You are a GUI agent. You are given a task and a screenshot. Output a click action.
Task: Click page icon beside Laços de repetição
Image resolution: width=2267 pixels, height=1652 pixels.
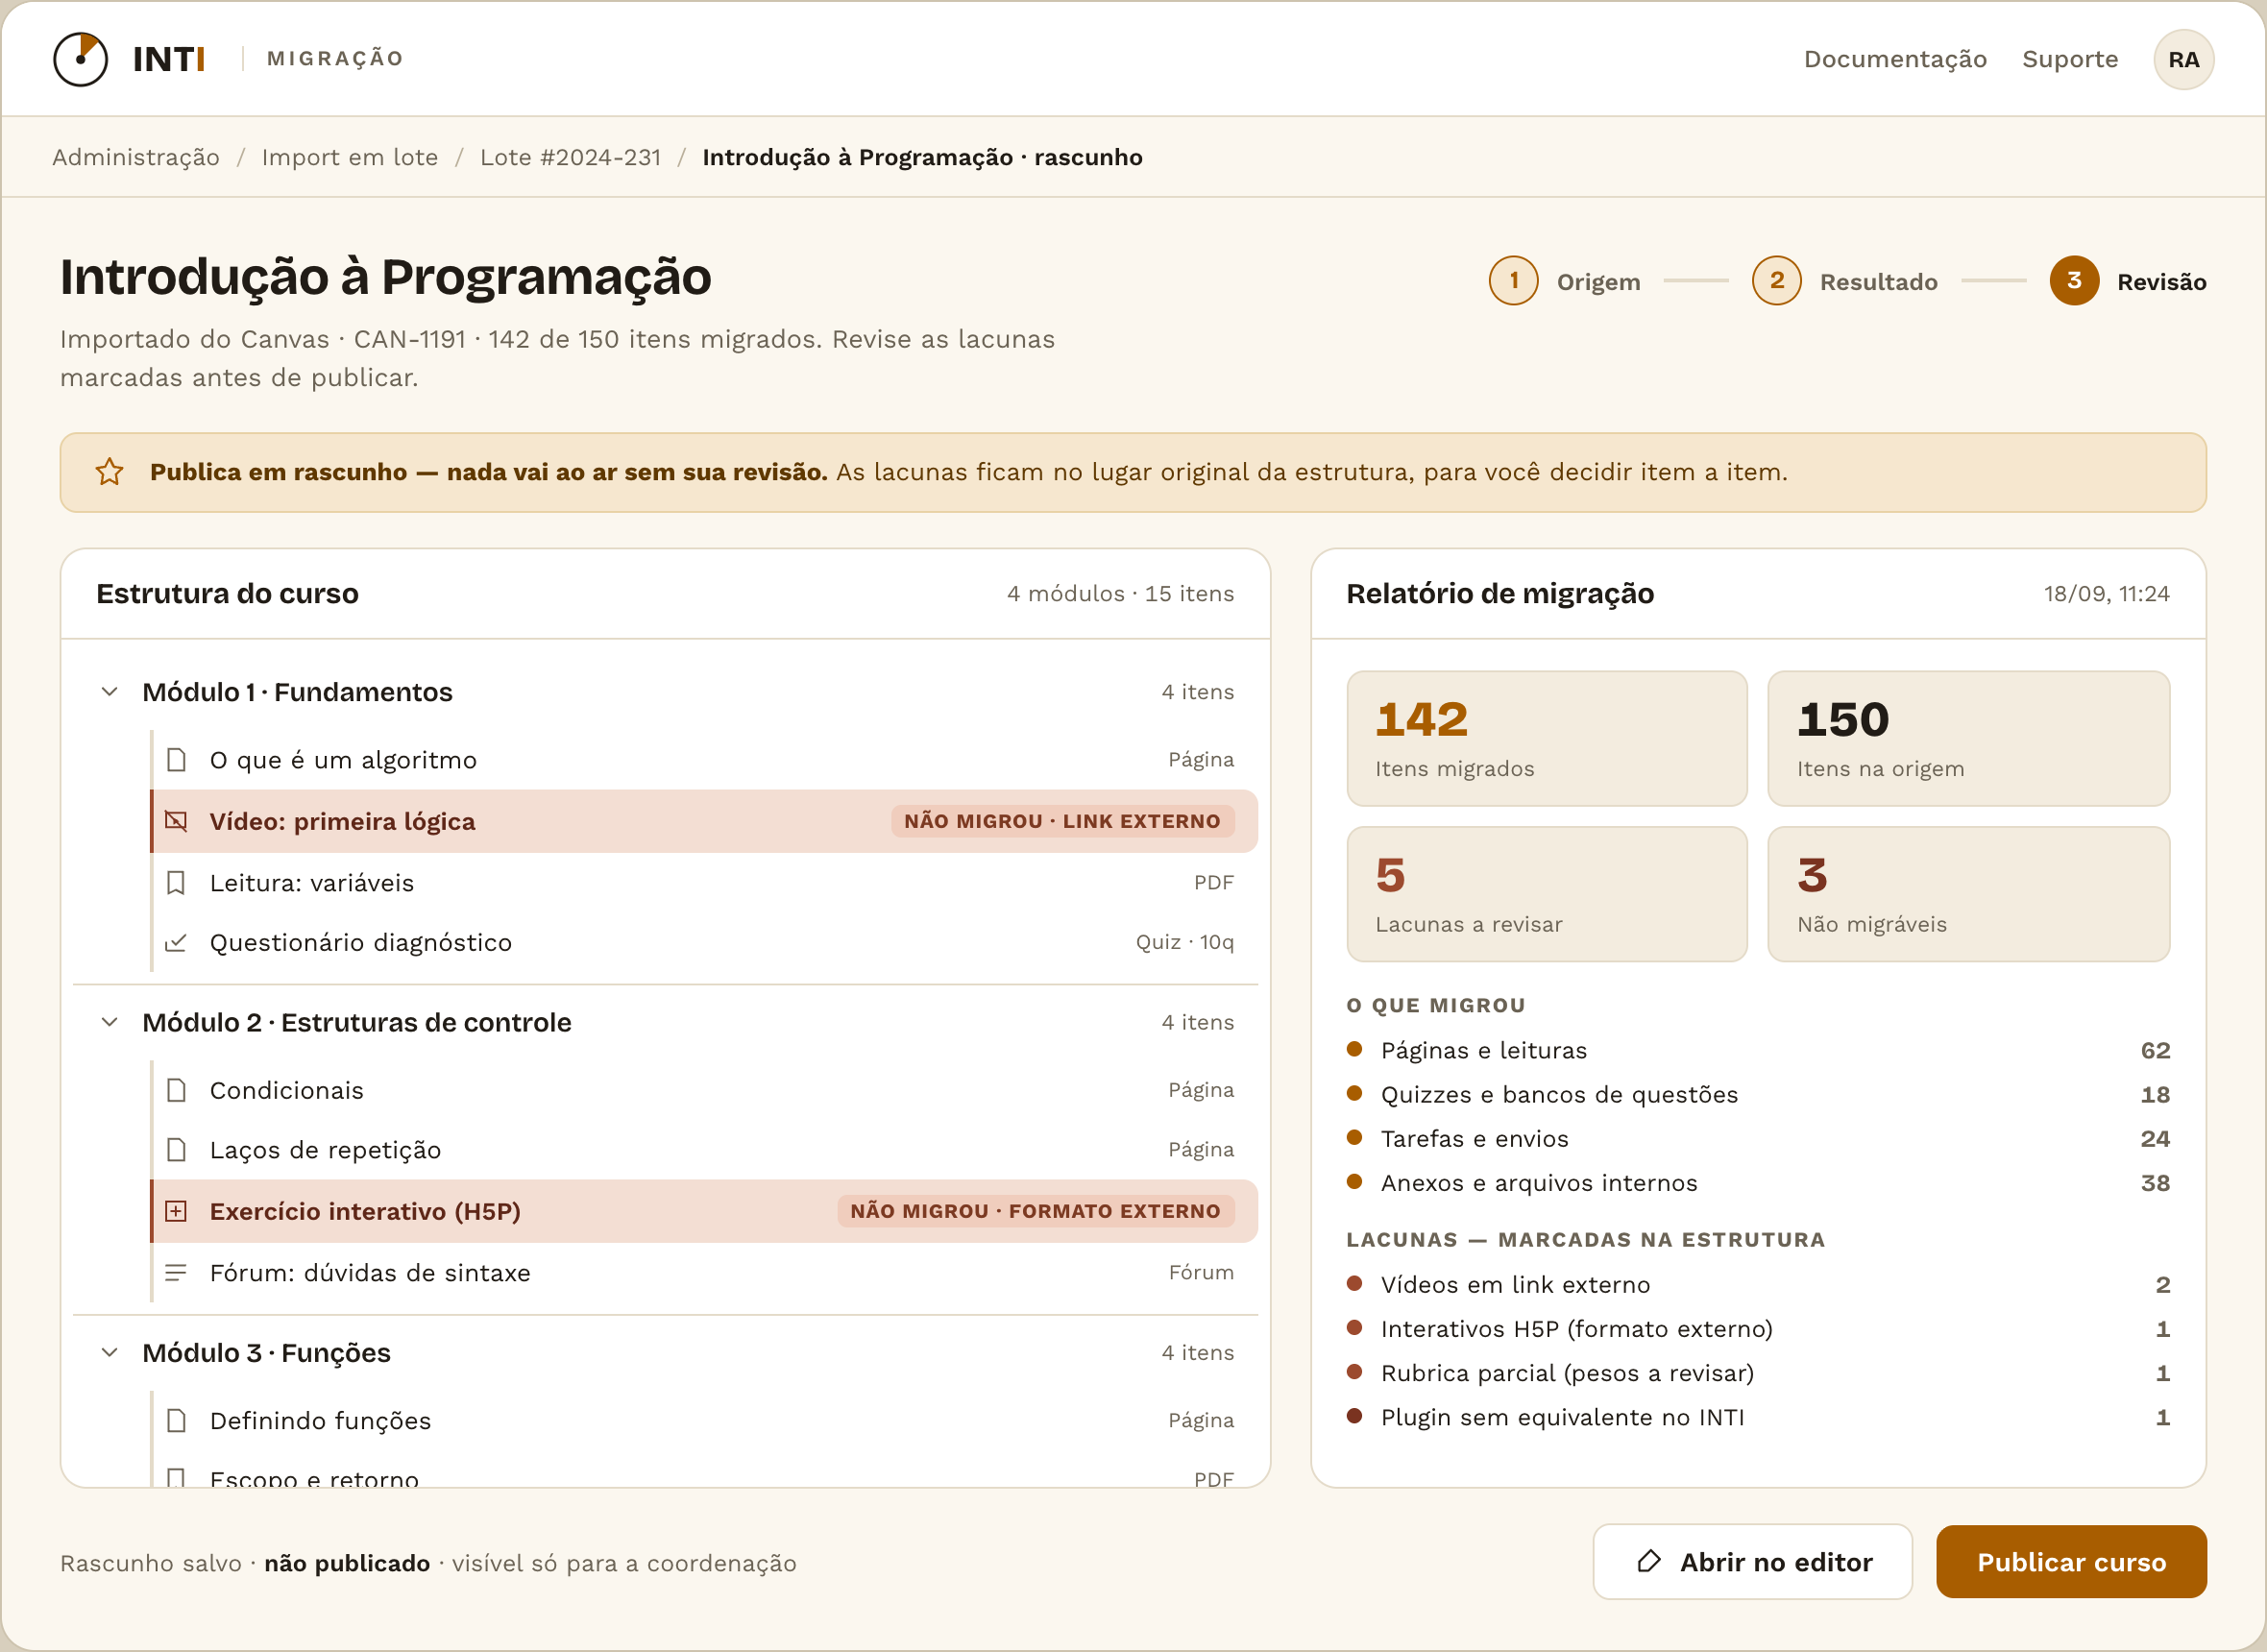(x=176, y=1150)
